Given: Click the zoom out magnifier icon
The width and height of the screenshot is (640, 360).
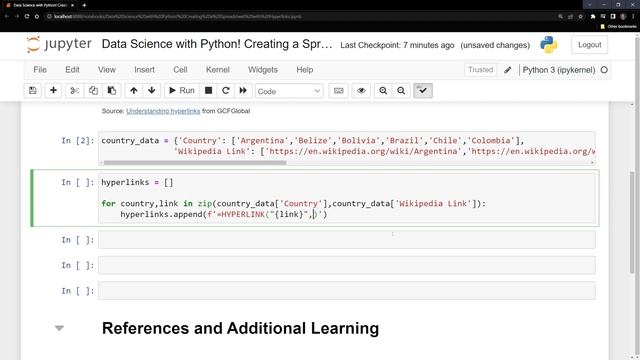Looking at the screenshot, I should 401,91.
